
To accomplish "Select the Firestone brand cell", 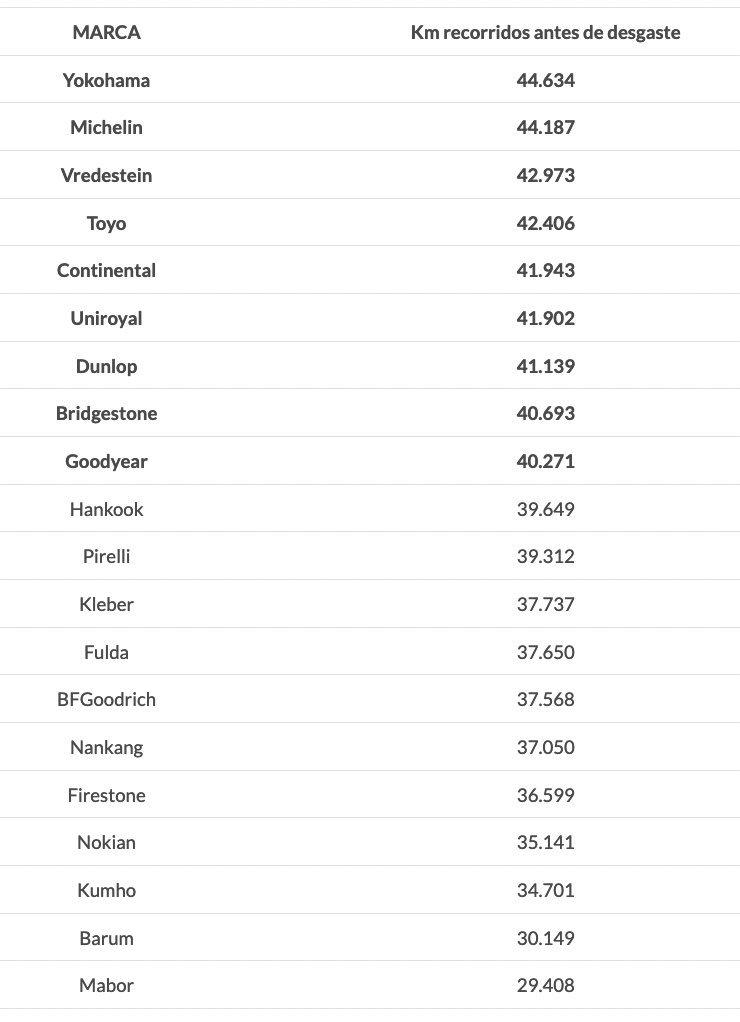I will [106, 795].
